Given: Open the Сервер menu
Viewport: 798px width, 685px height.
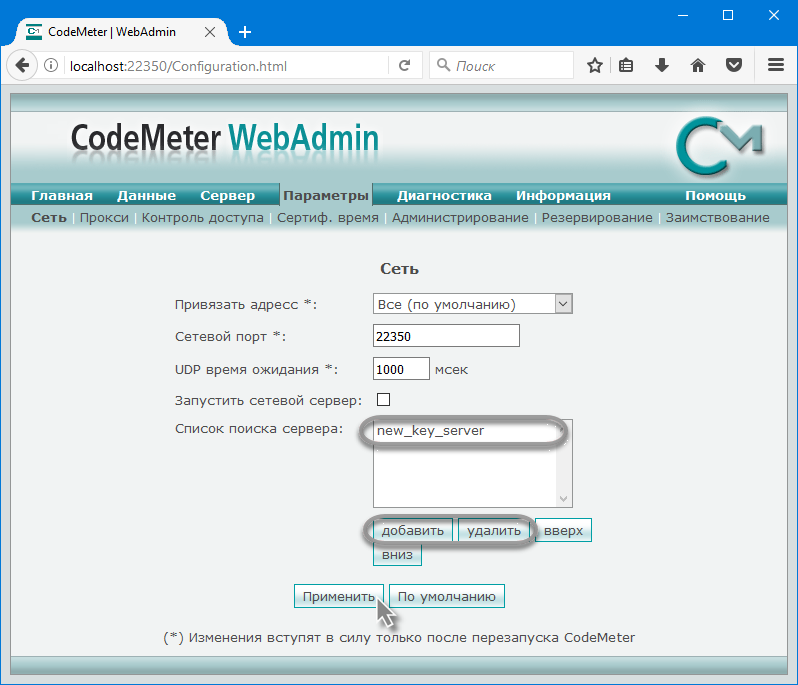Looking at the screenshot, I should click(x=227, y=195).
